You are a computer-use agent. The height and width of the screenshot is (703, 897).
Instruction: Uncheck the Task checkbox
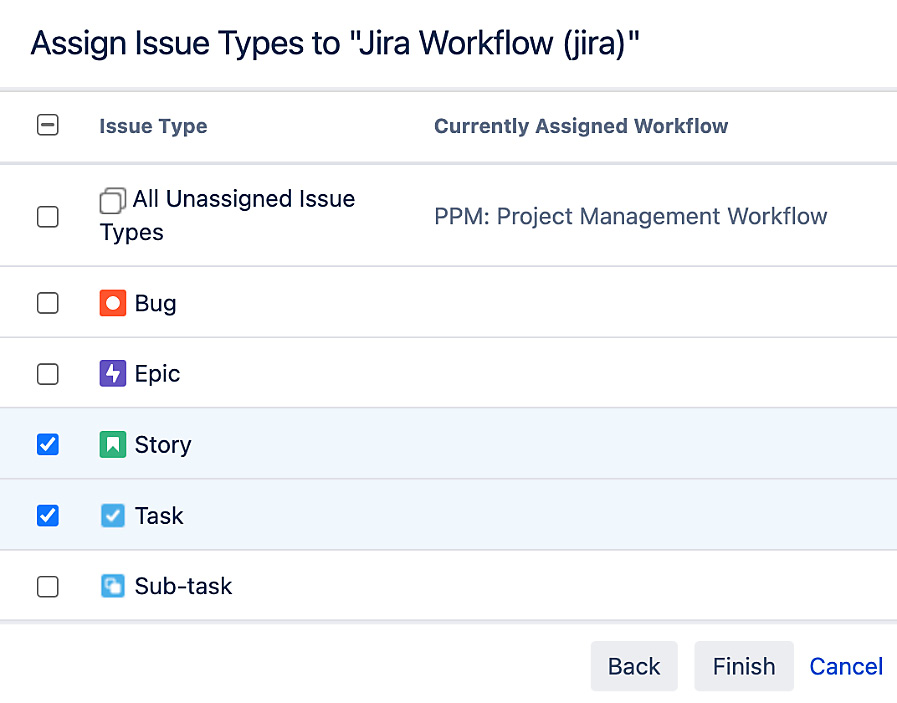47,515
